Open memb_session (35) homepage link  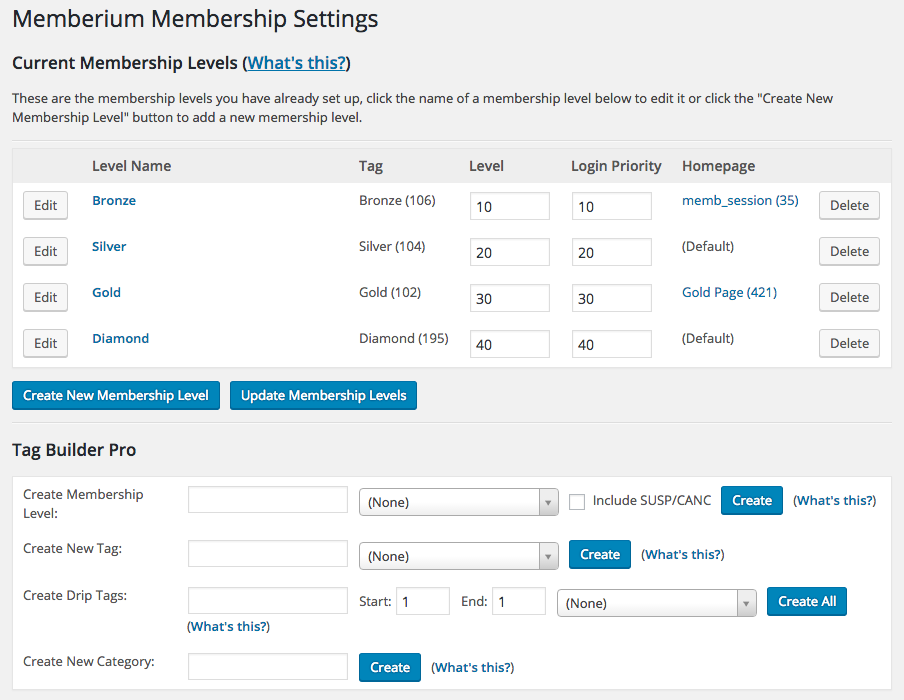[740, 201]
